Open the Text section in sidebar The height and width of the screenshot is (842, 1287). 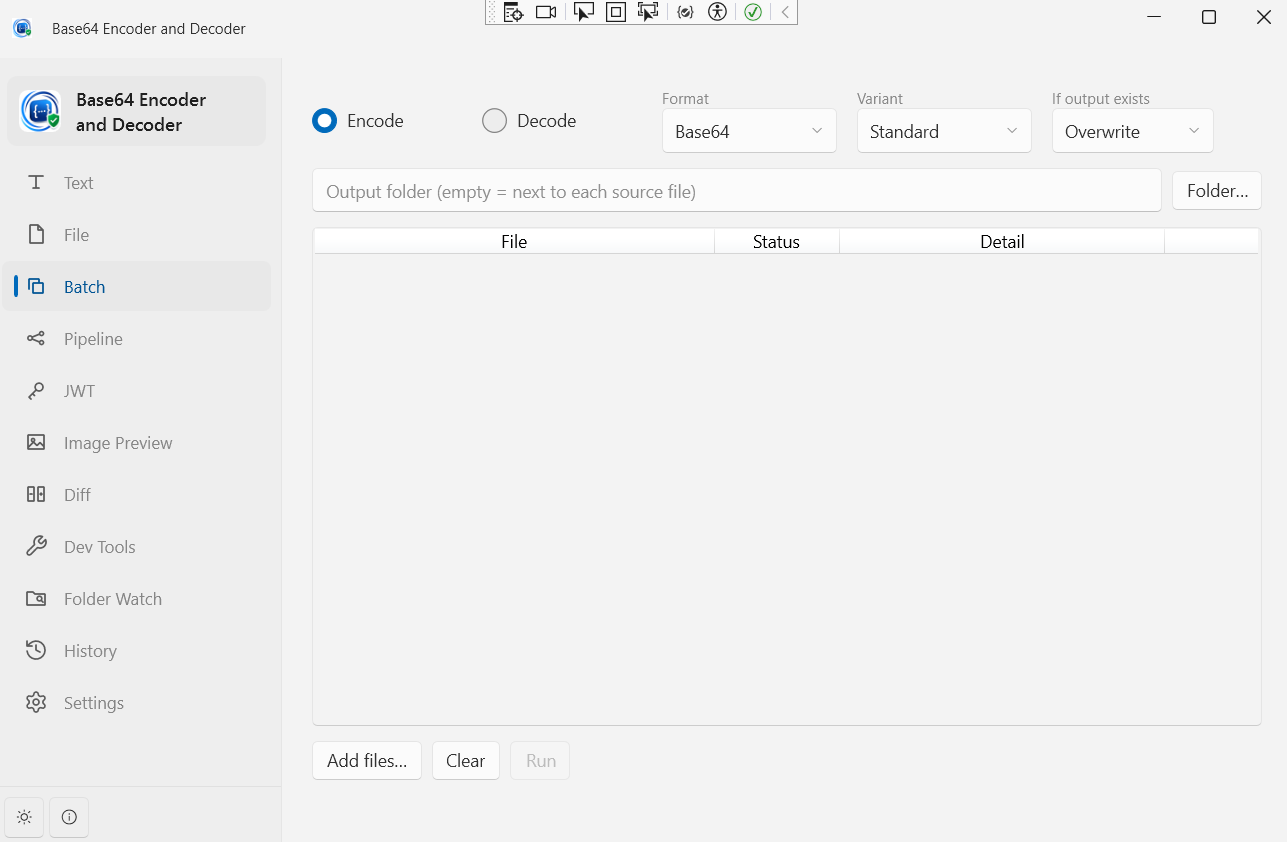pyautogui.click(x=136, y=183)
